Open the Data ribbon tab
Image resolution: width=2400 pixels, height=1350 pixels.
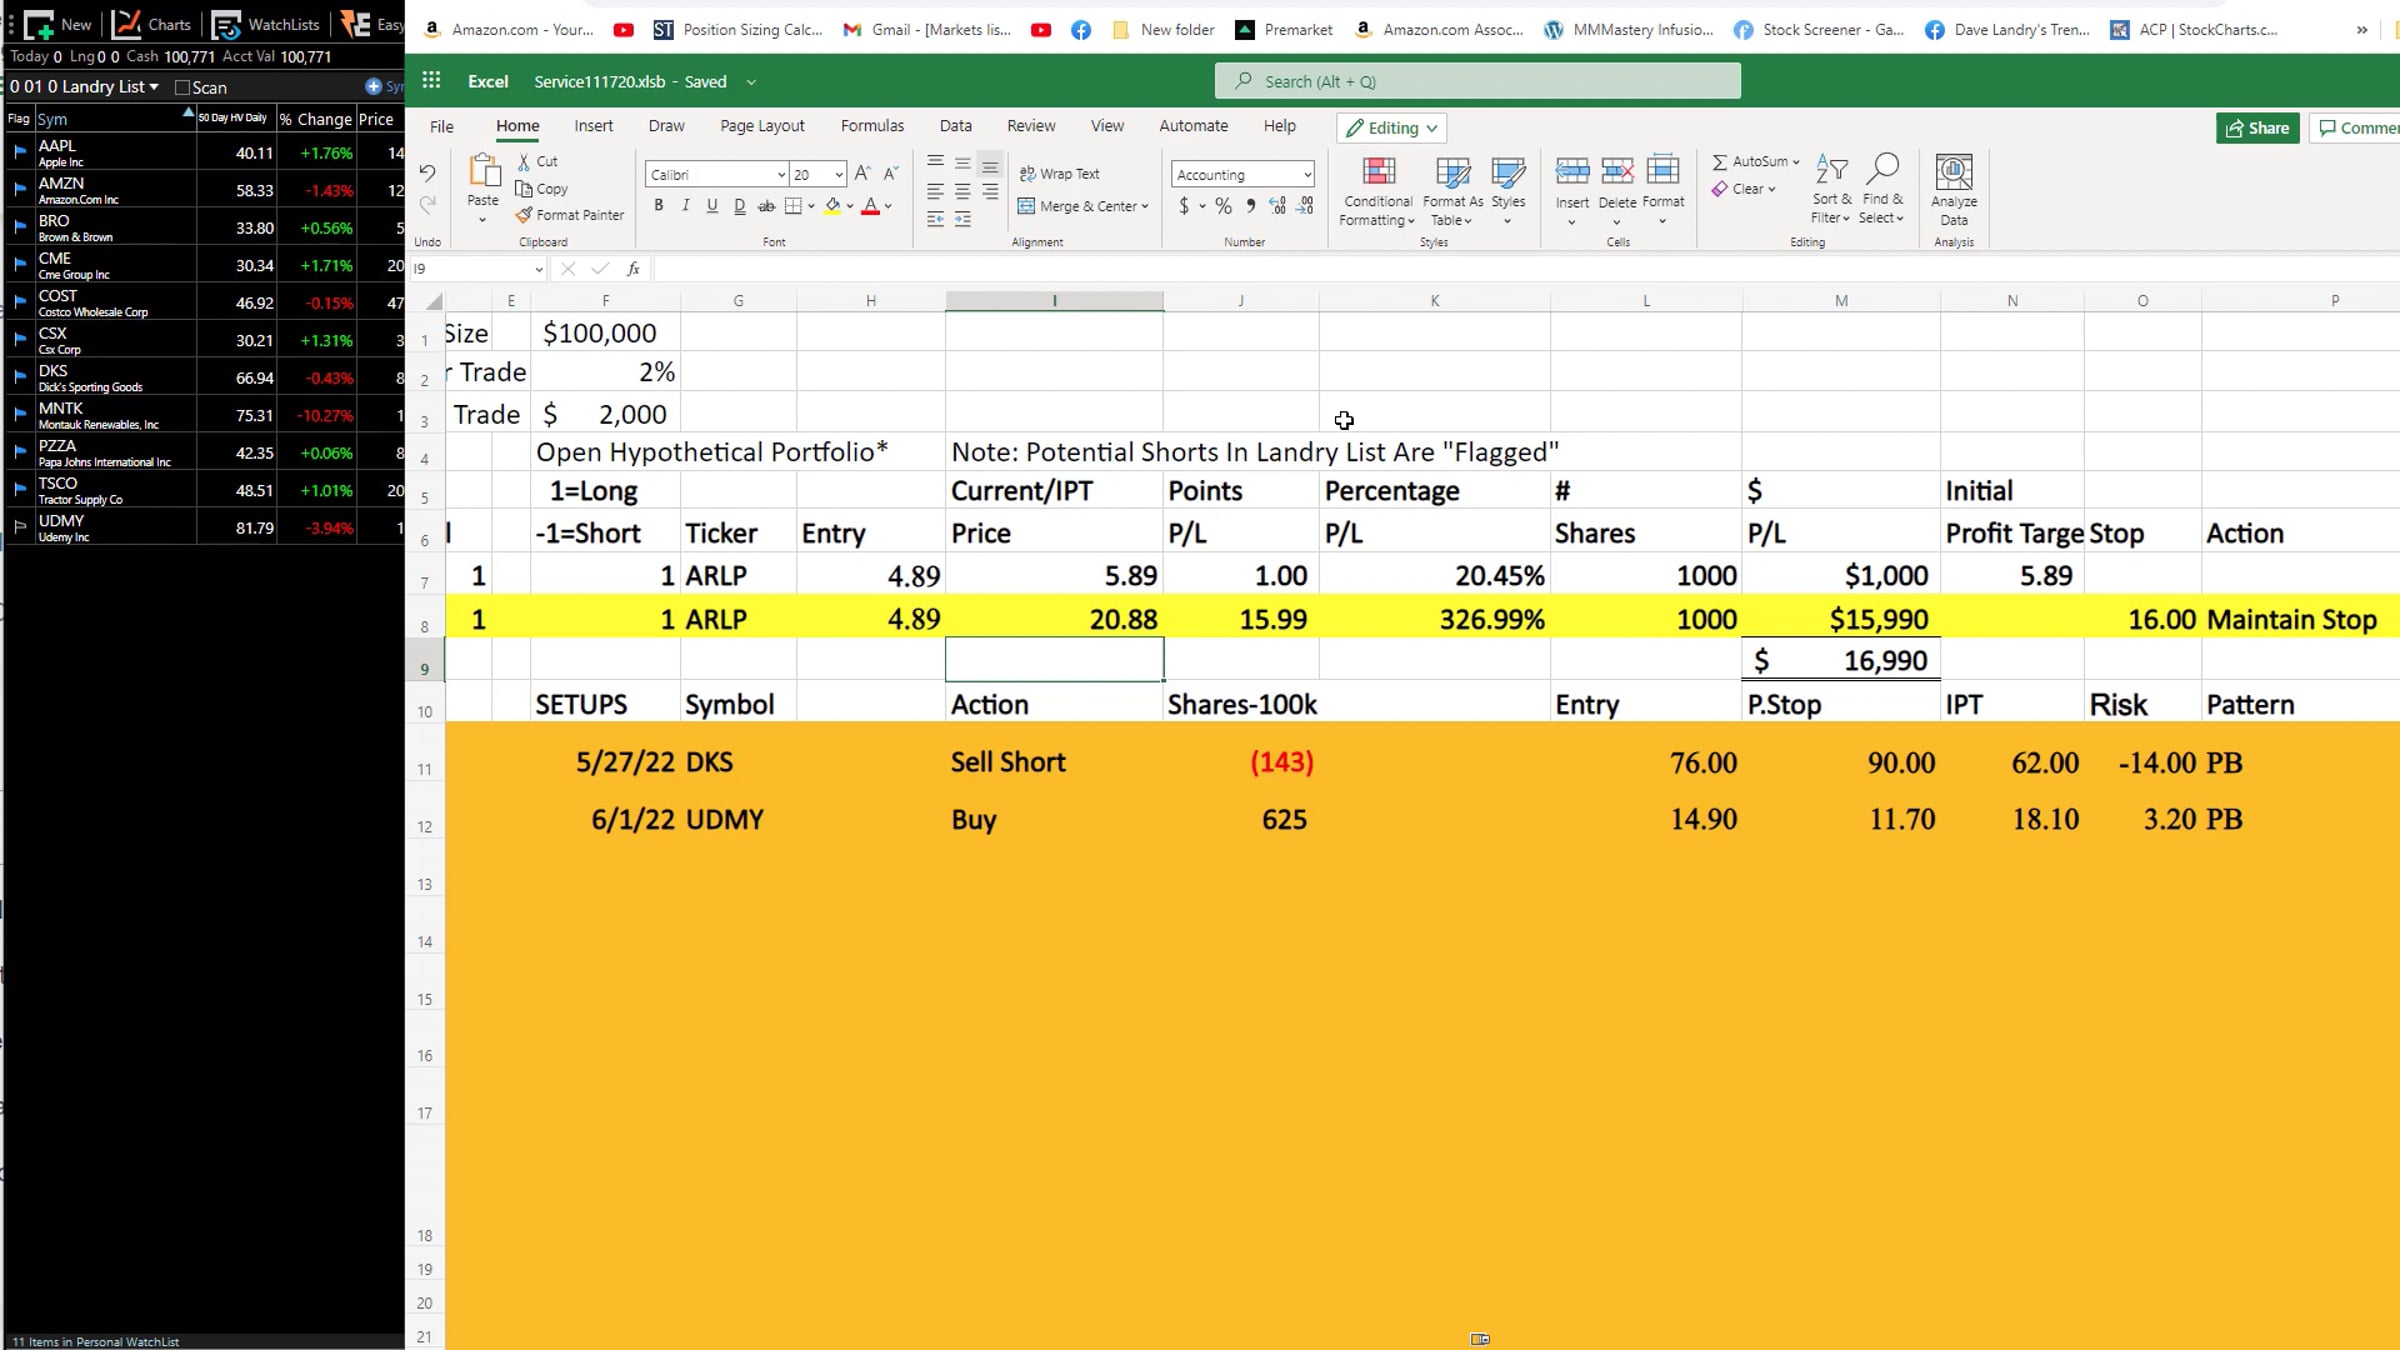point(955,126)
